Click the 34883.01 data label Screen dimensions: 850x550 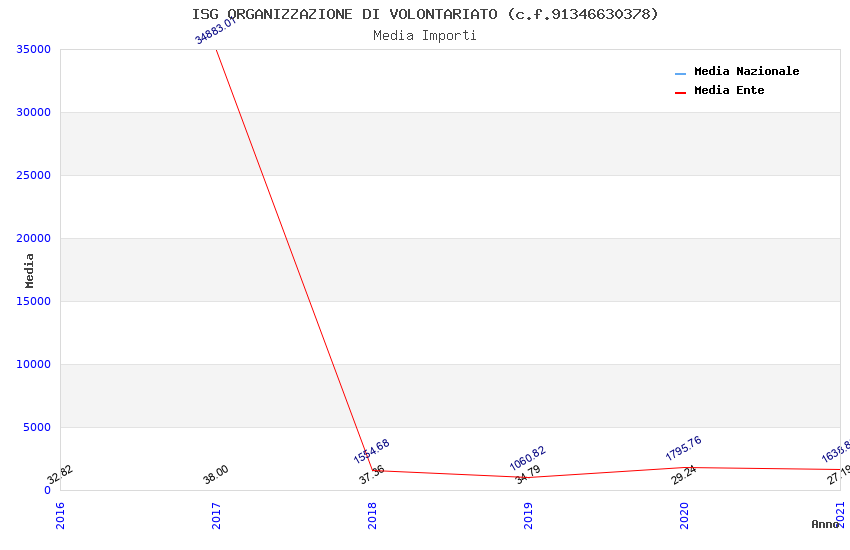tap(215, 30)
